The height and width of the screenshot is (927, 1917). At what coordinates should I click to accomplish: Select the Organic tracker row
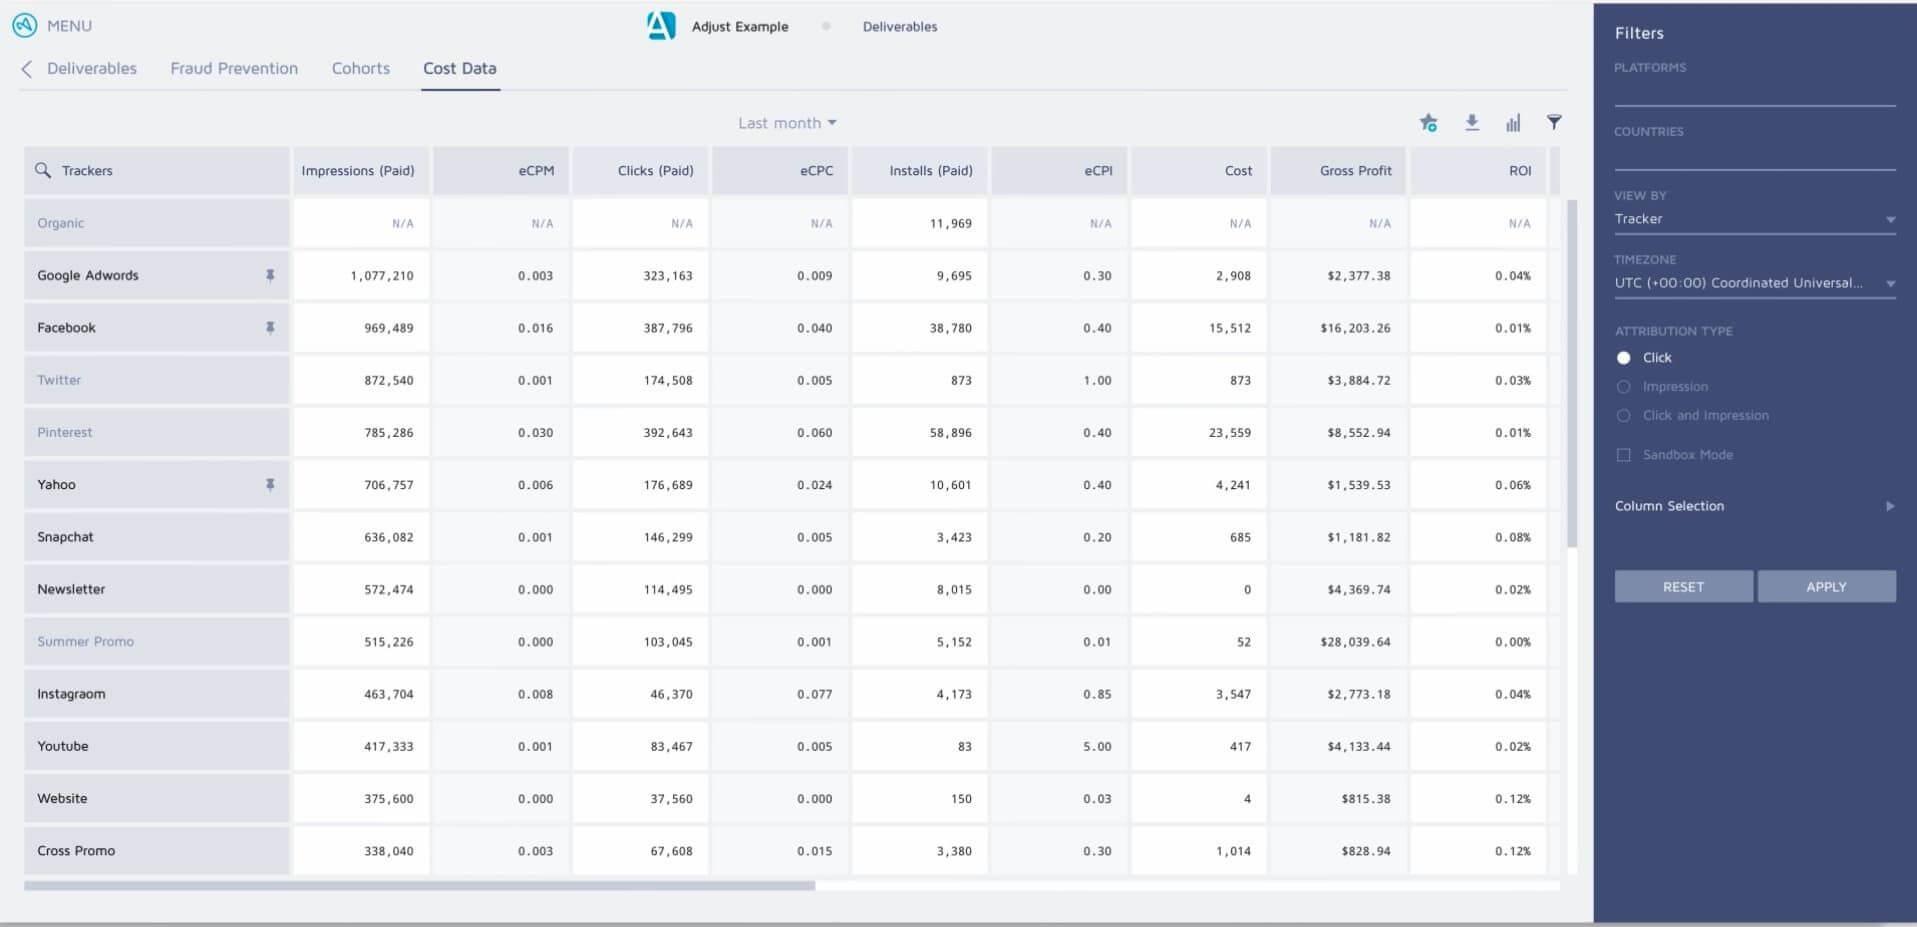157,223
